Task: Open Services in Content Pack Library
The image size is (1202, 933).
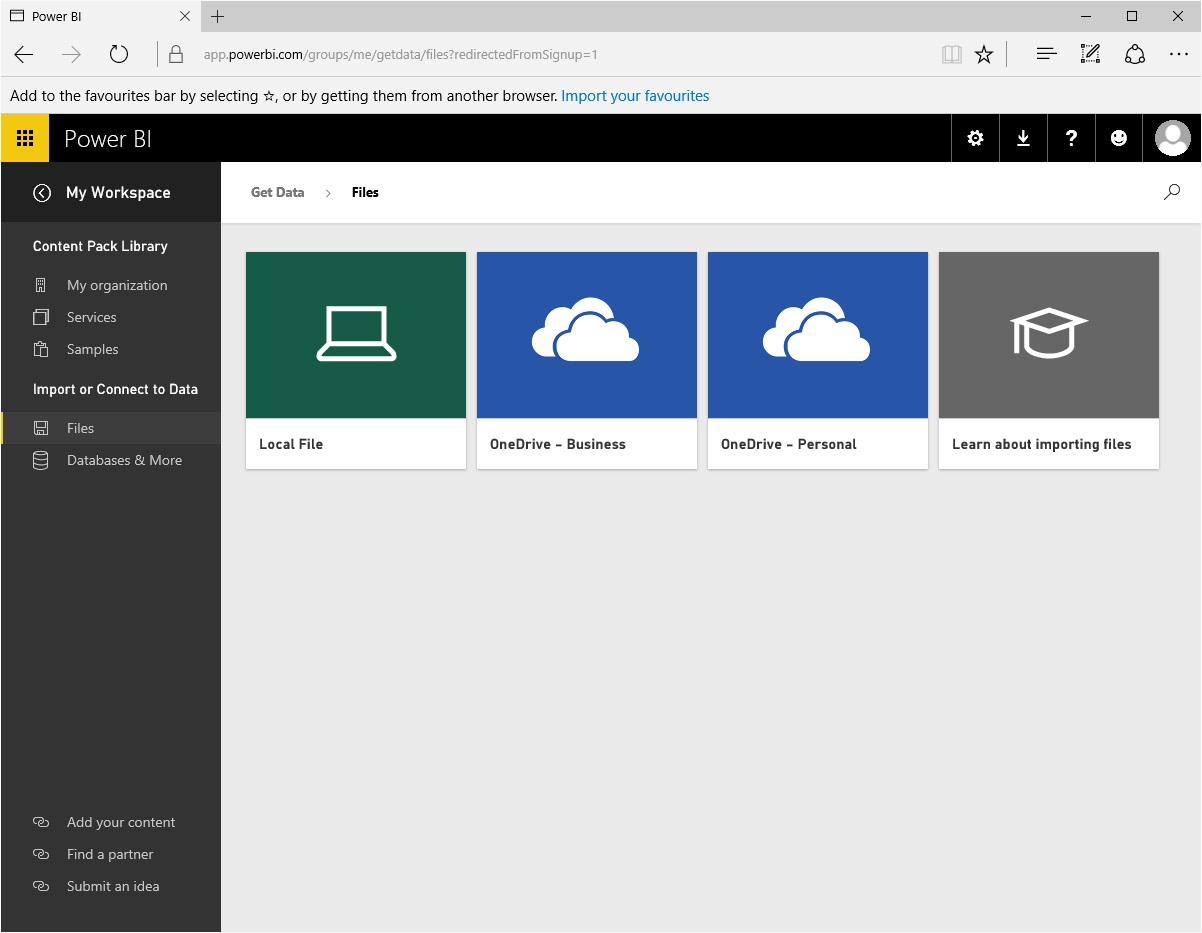Action: point(91,317)
